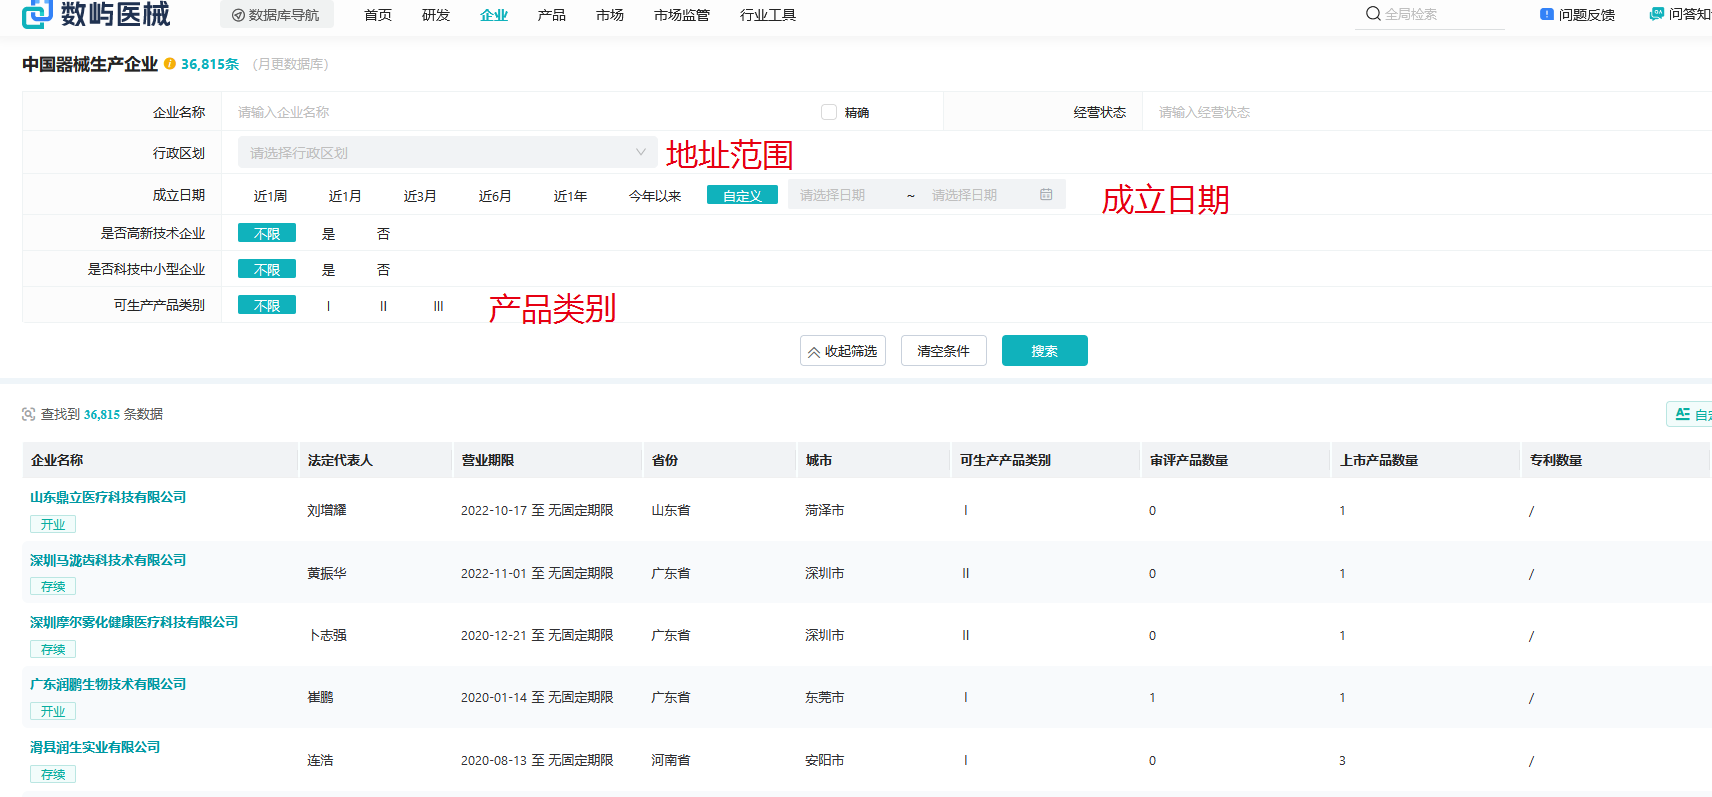Enable the 精确 checkbox
This screenshot has height=797, width=1712.
pyautogui.click(x=829, y=112)
